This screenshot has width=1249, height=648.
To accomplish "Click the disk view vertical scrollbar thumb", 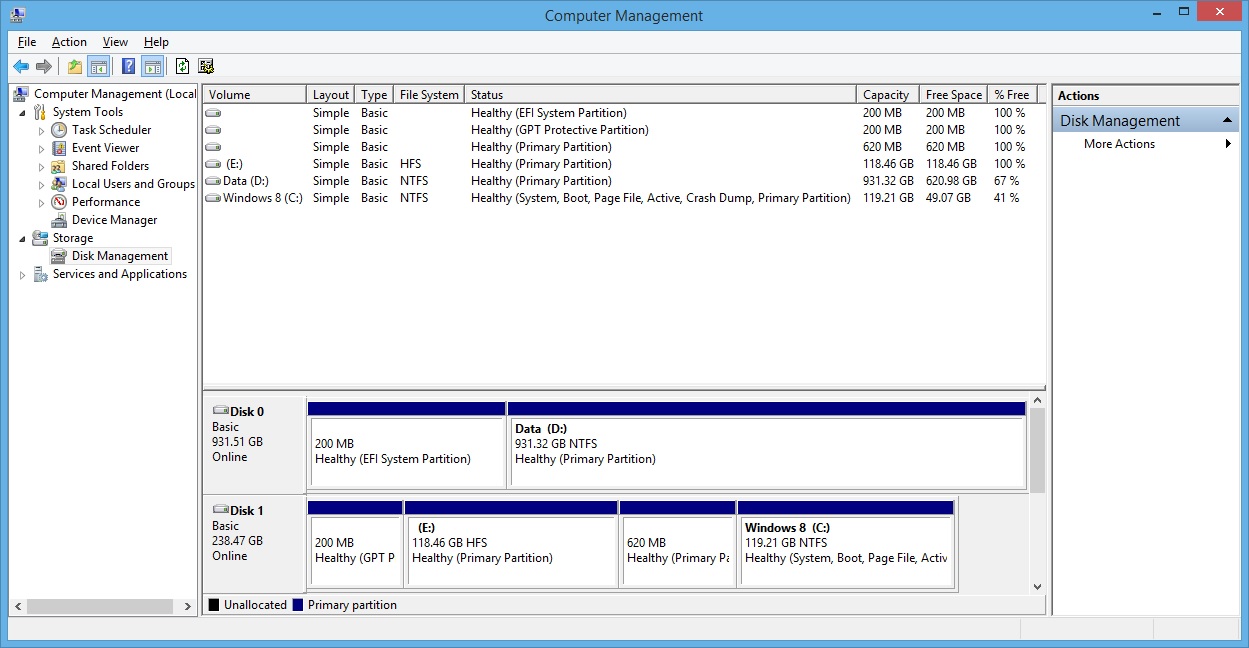I will [1037, 450].
